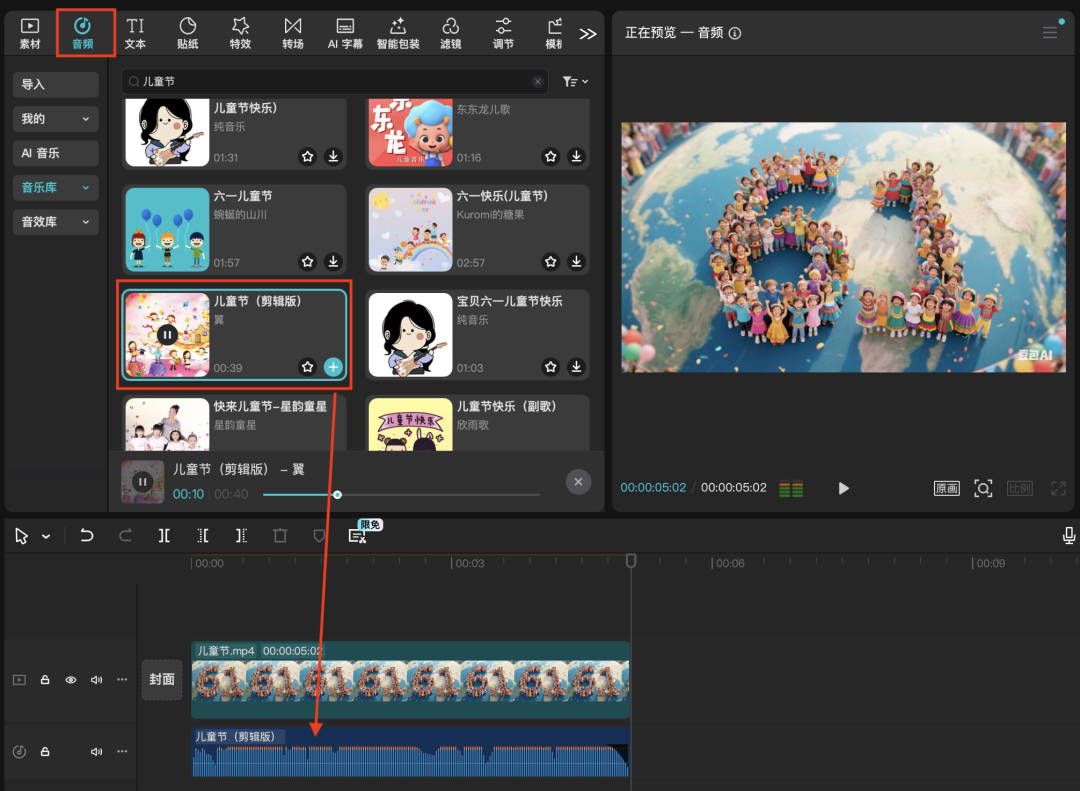The width and height of the screenshot is (1080, 791).
Task: Click the undo arrow in timeline toolbar
Action: (87, 536)
